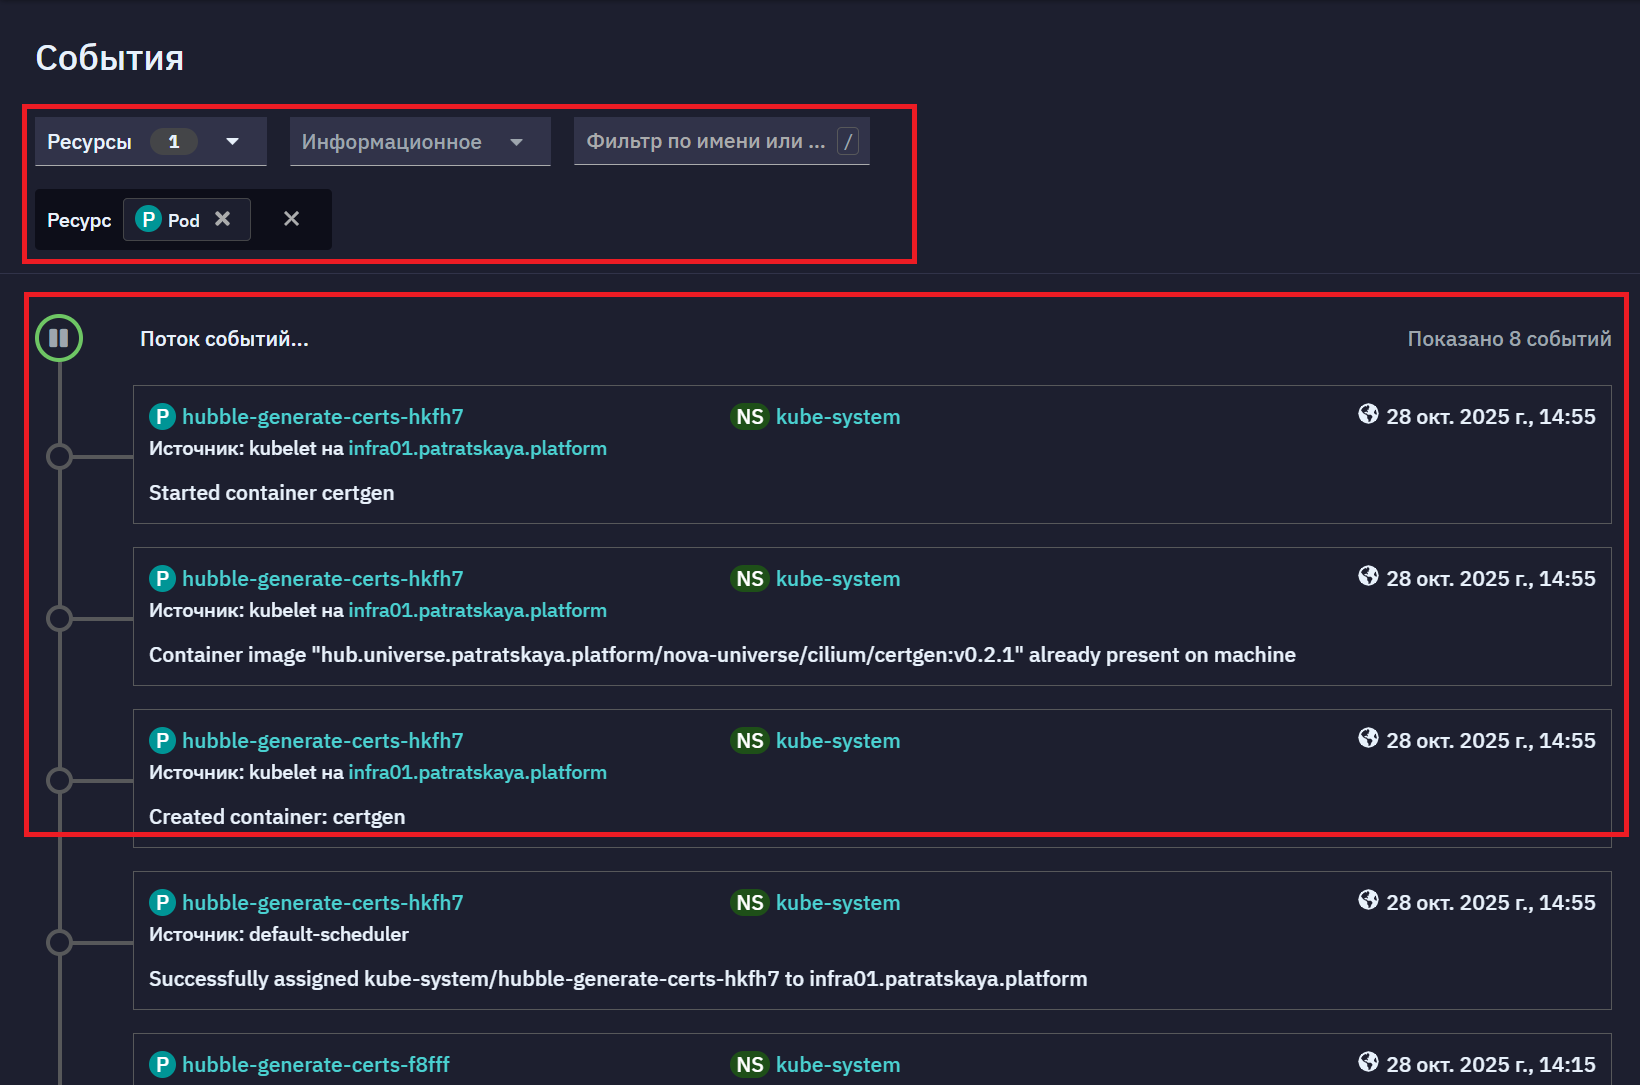Open the Ресурсы dropdown

click(x=151, y=142)
